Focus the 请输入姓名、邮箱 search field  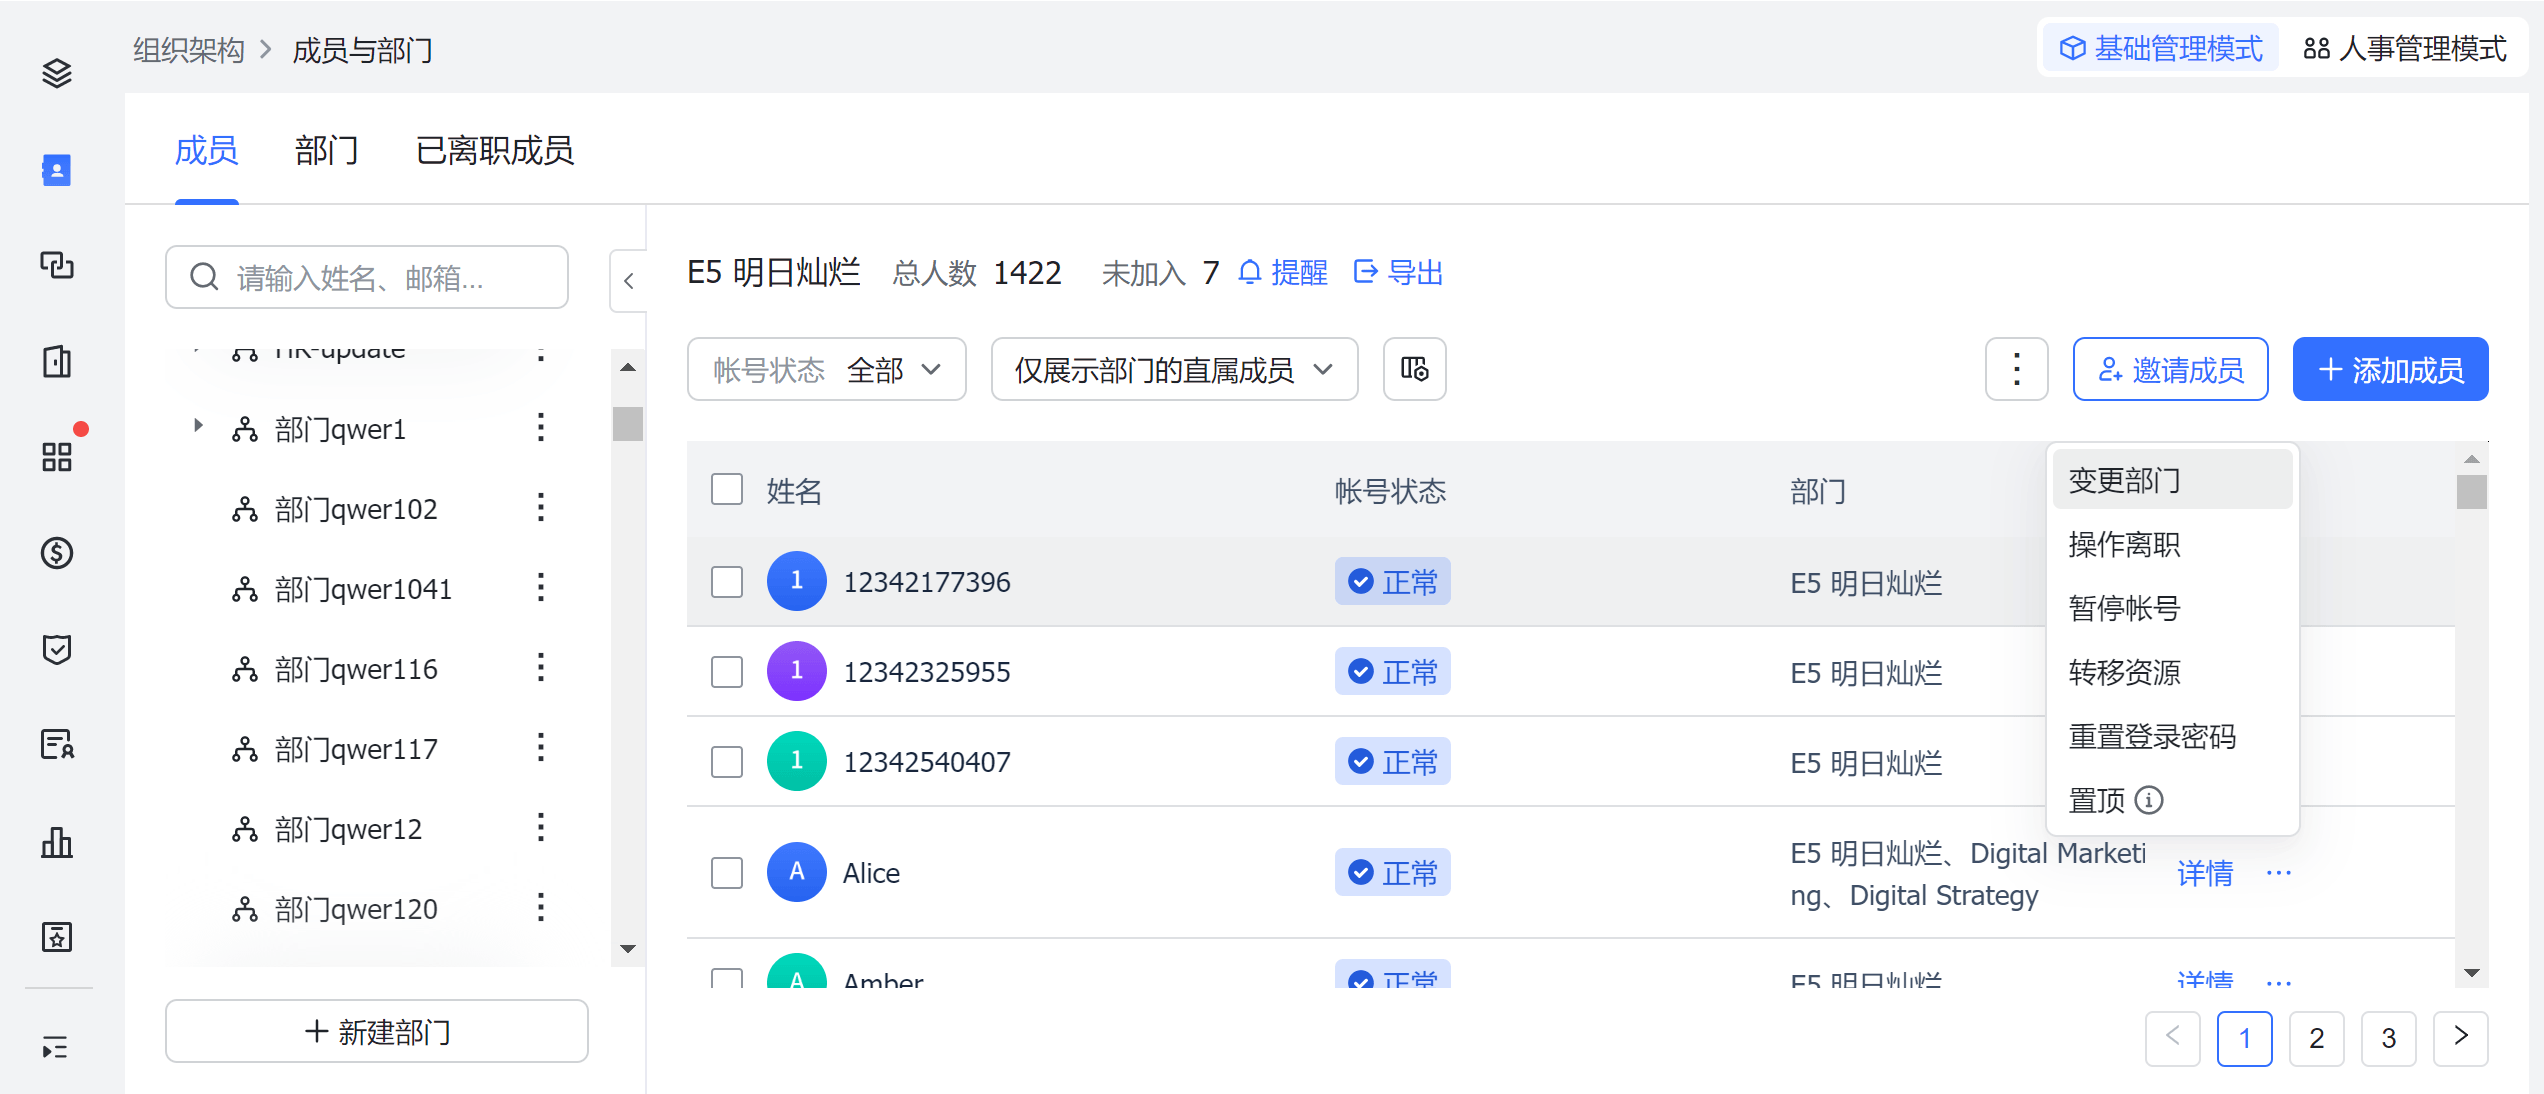coord(367,277)
